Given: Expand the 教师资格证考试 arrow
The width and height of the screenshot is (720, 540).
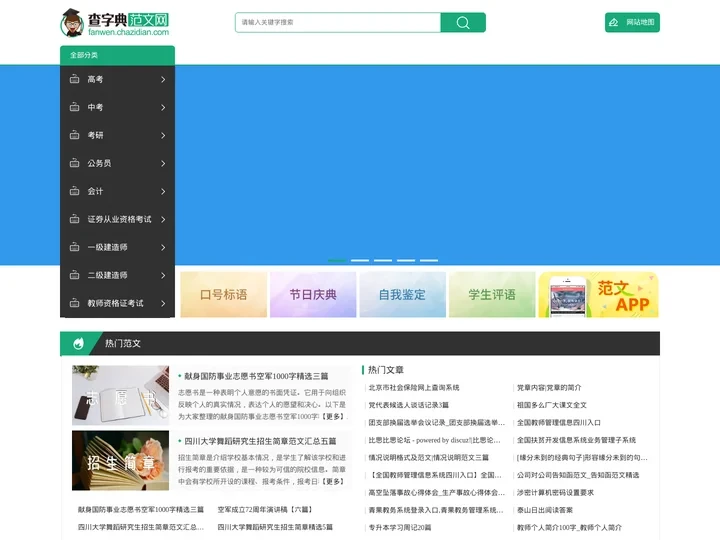Looking at the screenshot, I should click(x=163, y=304).
